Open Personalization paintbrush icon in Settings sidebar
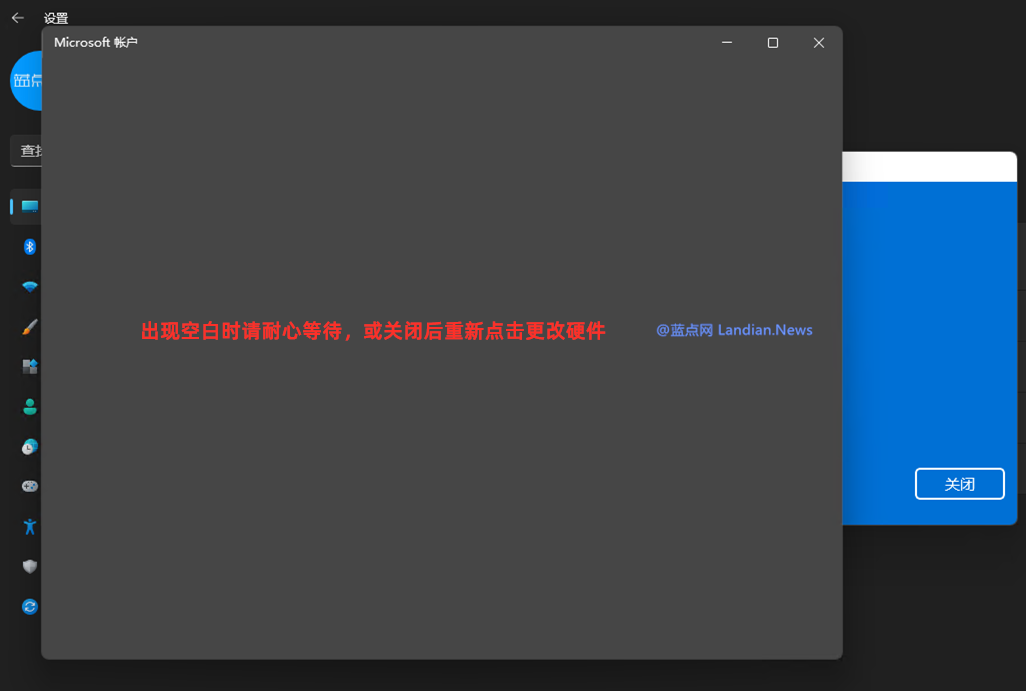 [x=29, y=327]
